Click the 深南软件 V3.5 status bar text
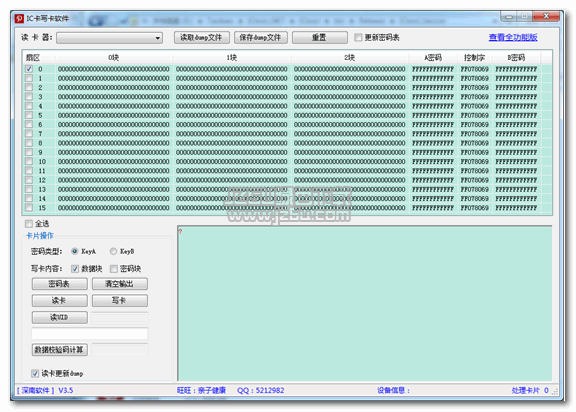 click(45, 390)
